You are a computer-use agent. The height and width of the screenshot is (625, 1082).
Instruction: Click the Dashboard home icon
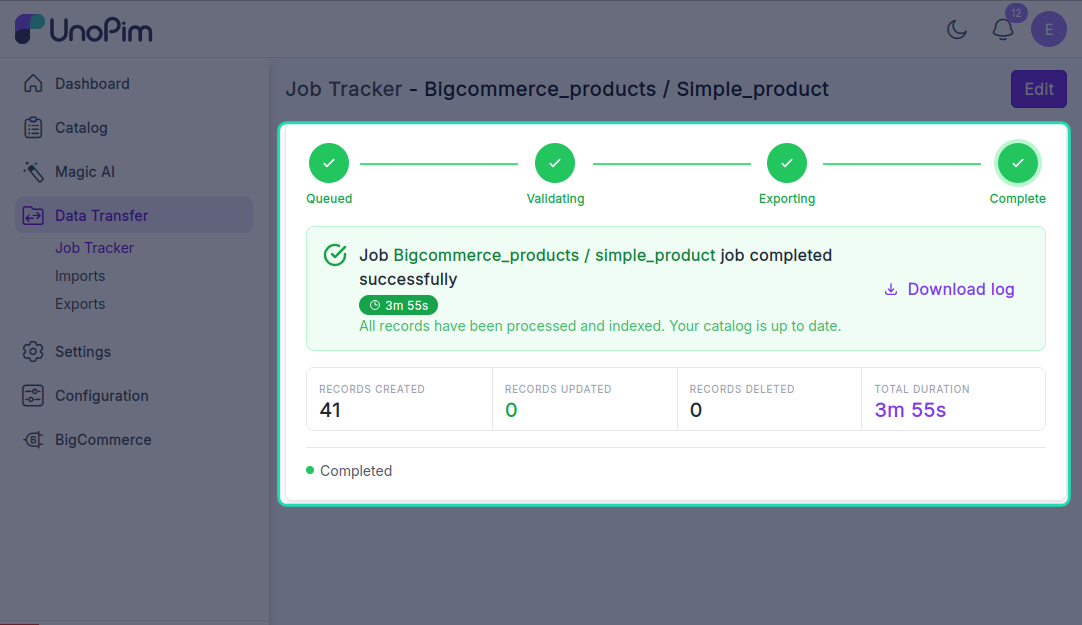(x=33, y=83)
